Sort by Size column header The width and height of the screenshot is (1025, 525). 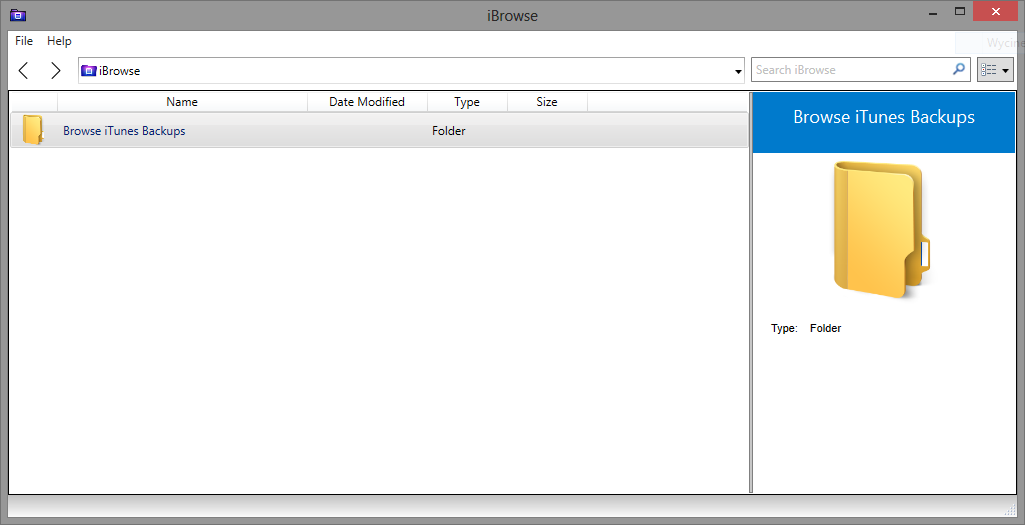547,102
